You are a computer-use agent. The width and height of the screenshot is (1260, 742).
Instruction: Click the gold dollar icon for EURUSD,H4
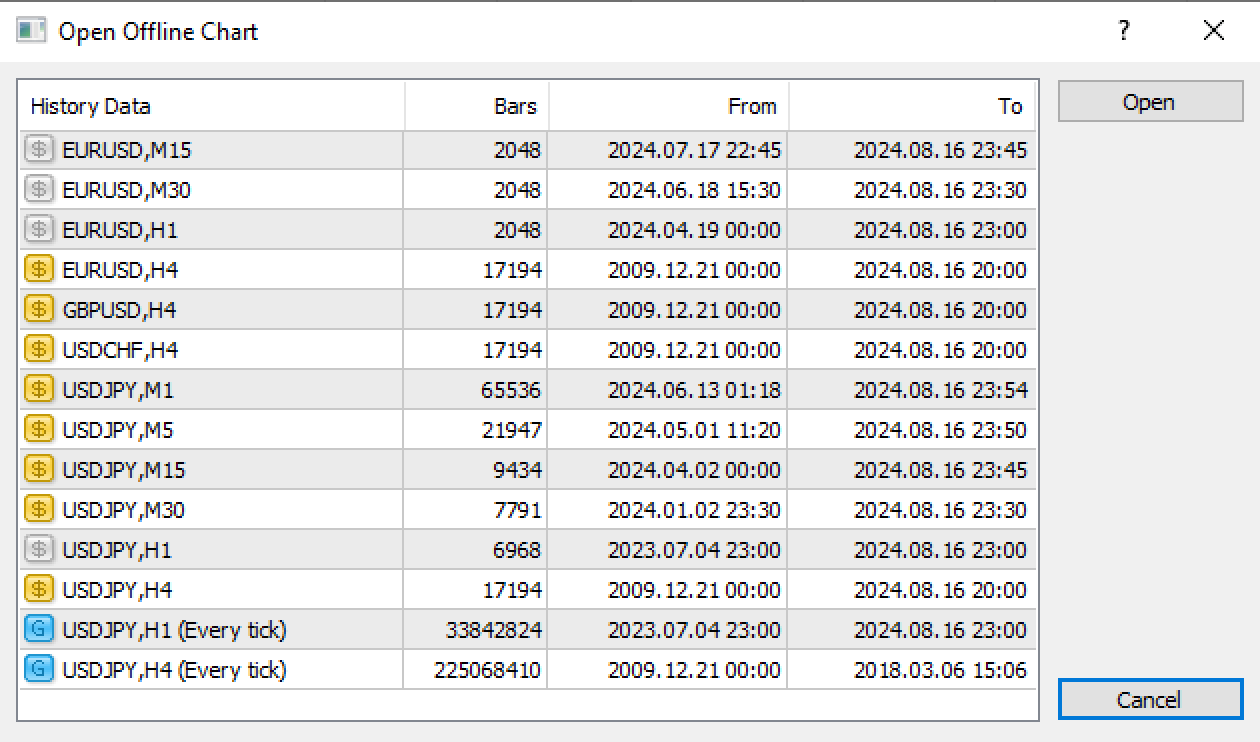click(x=38, y=270)
